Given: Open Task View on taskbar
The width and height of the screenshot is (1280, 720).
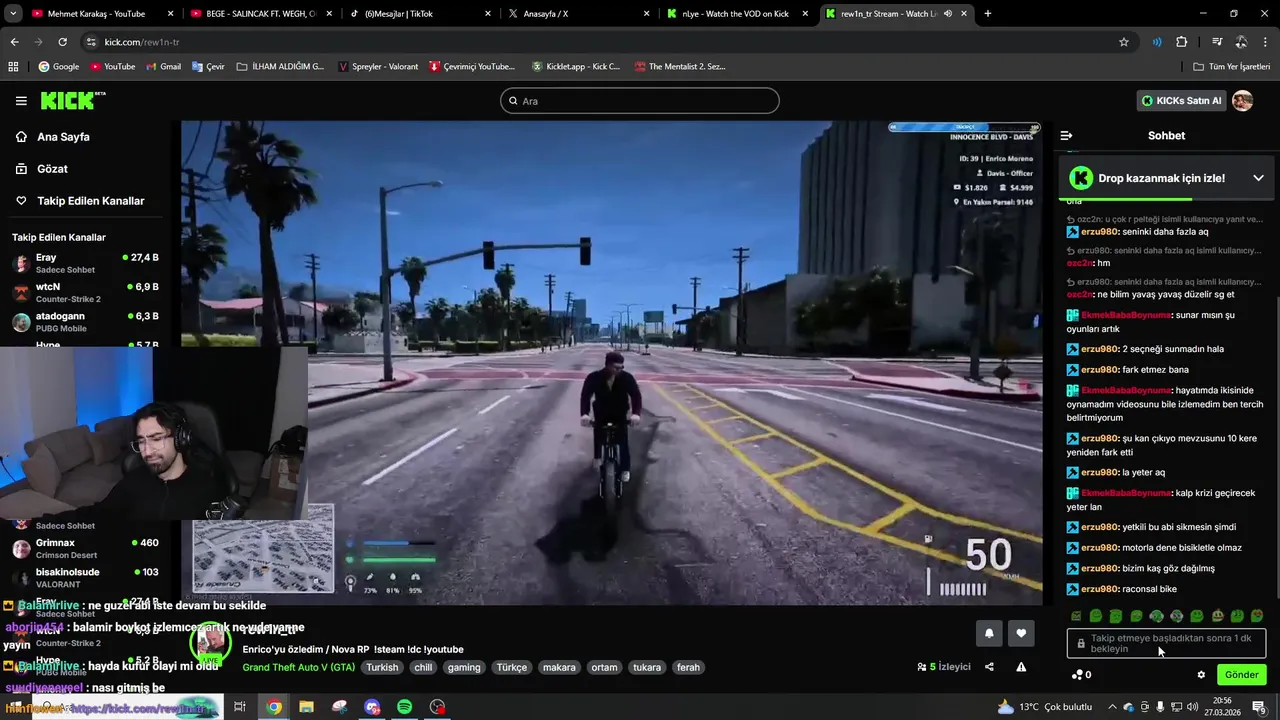Looking at the screenshot, I should [x=240, y=707].
